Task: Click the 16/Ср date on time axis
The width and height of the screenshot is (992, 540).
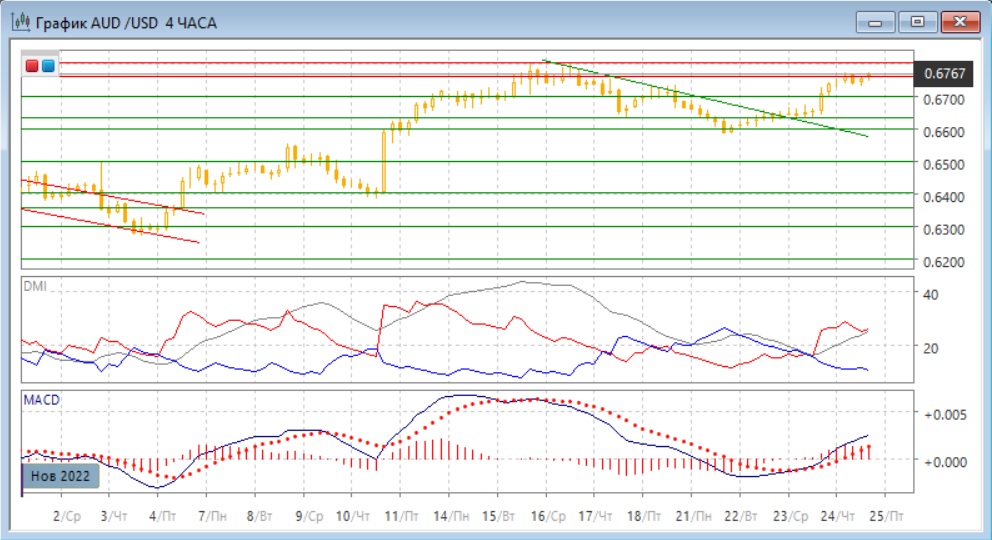Action: pyautogui.click(x=546, y=516)
